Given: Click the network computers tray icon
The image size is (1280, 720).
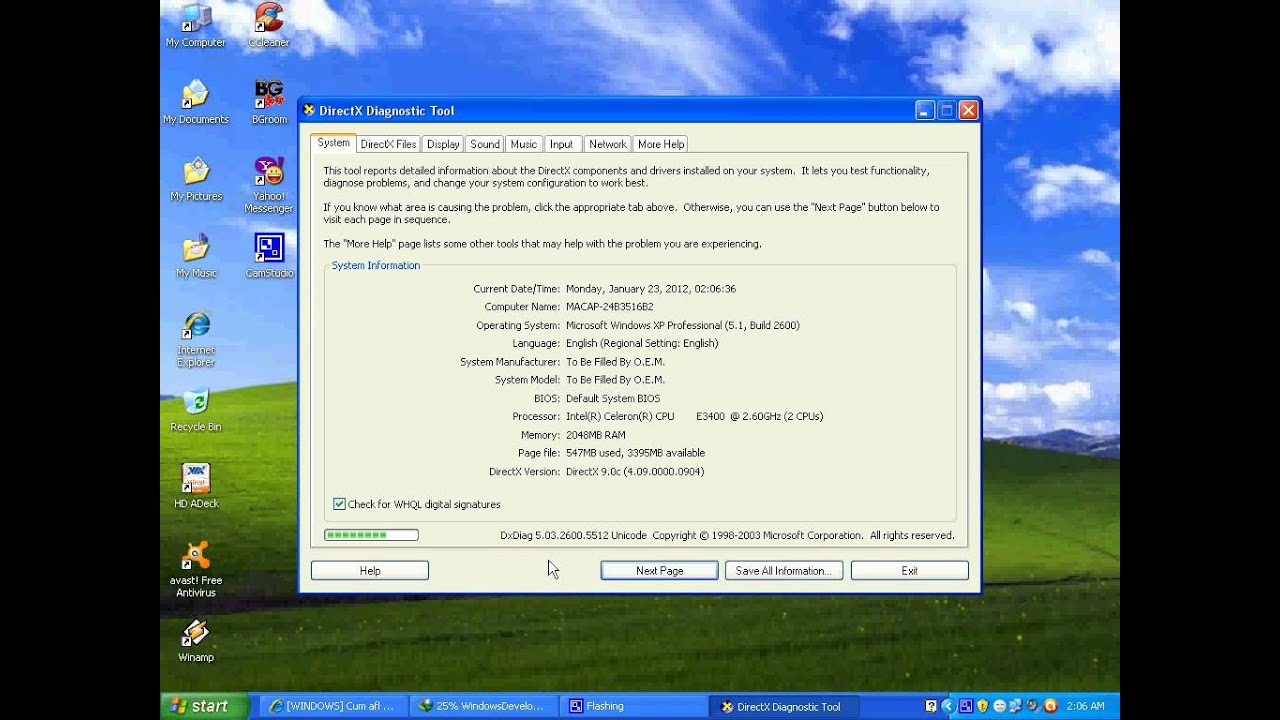Looking at the screenshot, I should point(1016,706).
